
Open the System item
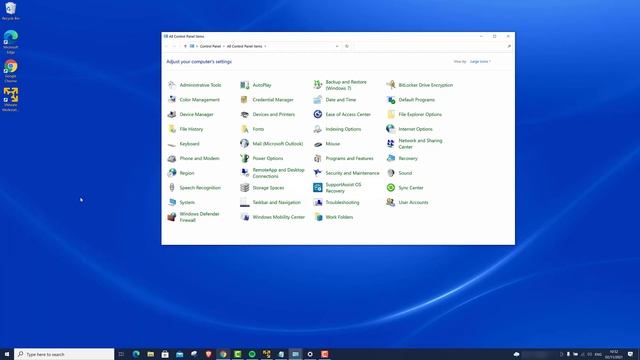pyautogui.click(x=181, y=202)
